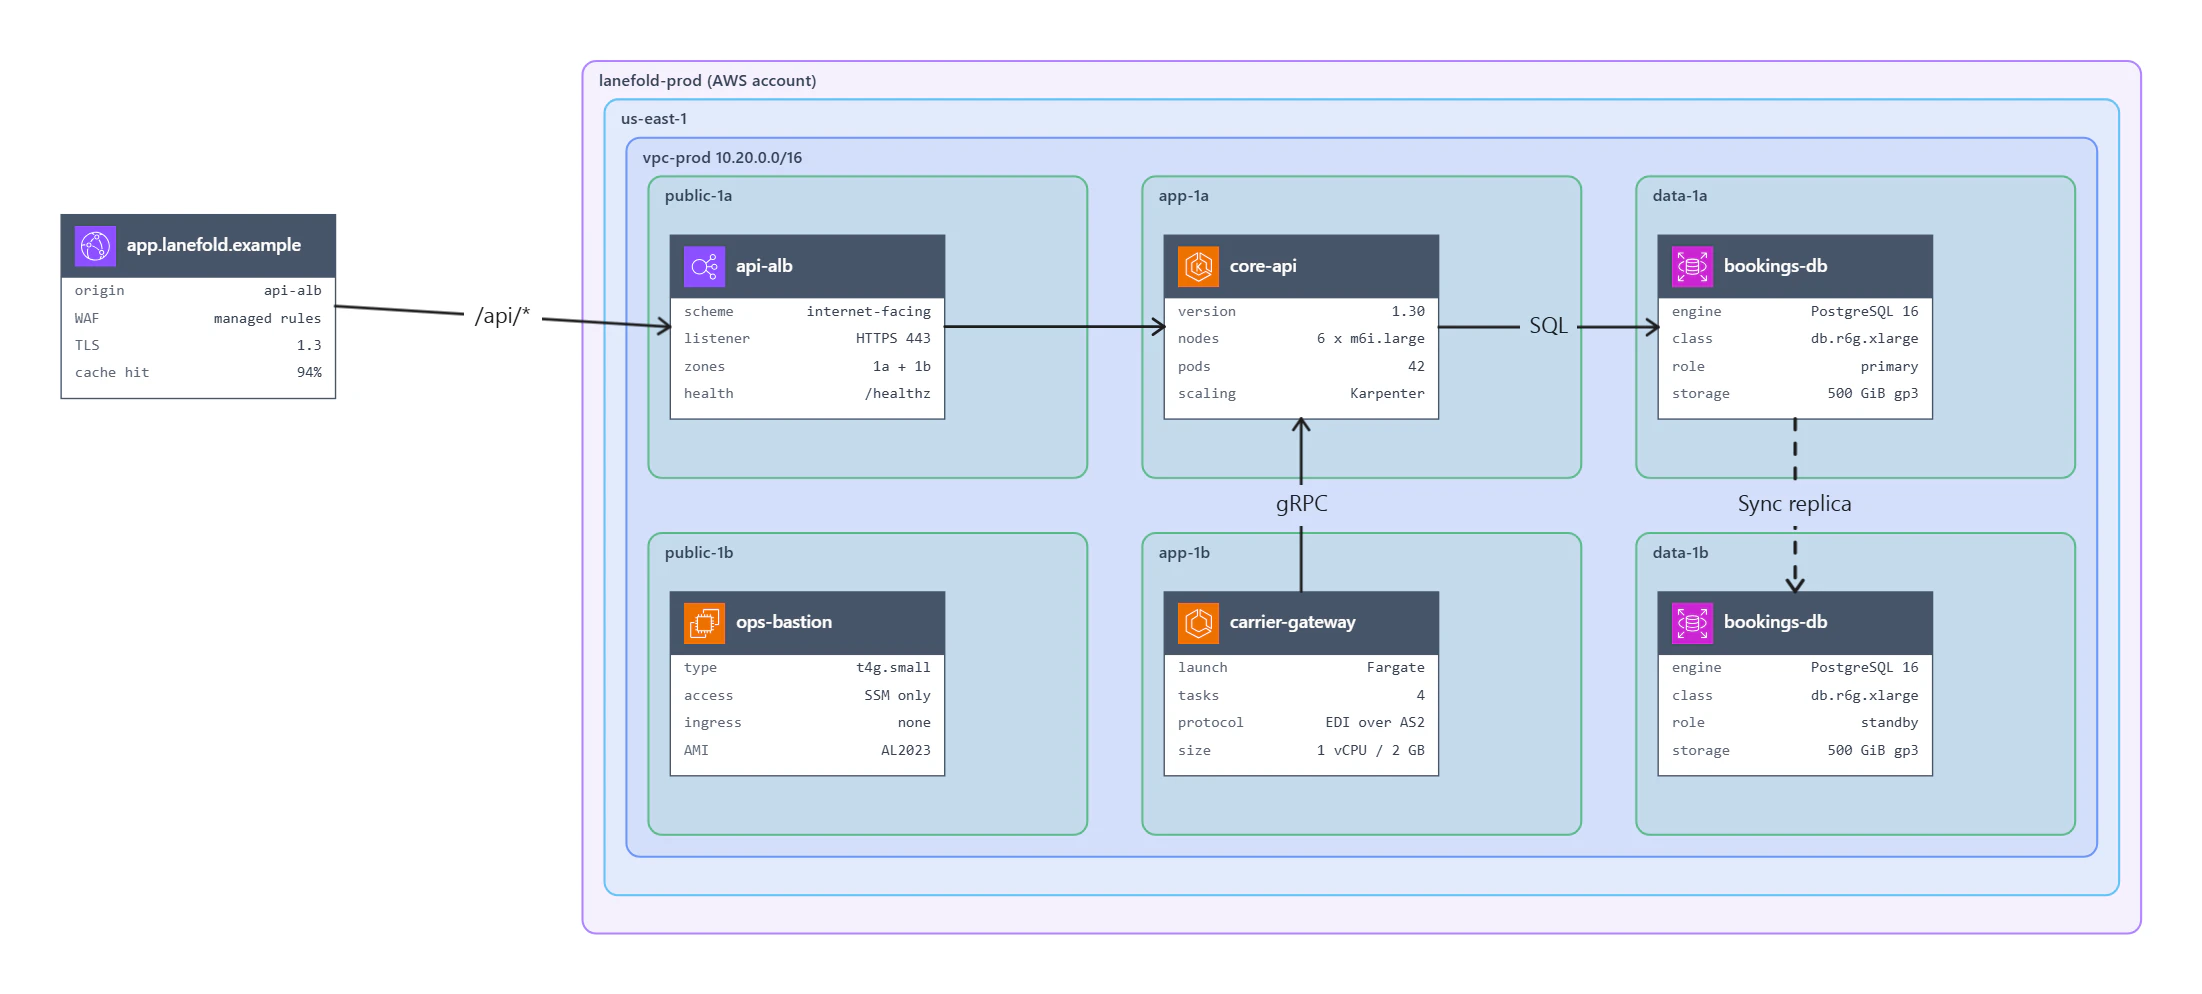
Task: Click the app-1b subnet label
Action: [1184, 553]
